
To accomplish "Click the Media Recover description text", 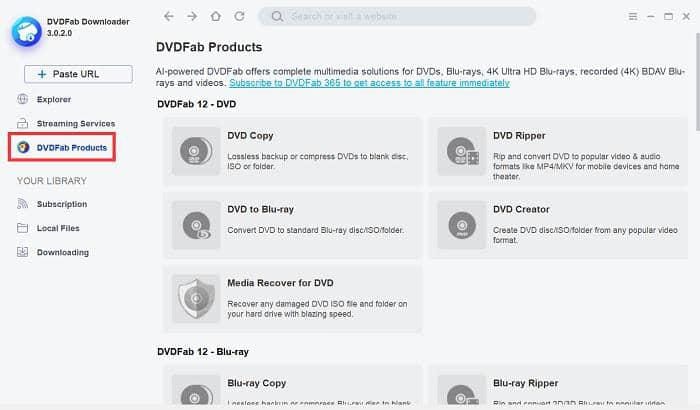I will click(x=317, y=309).
